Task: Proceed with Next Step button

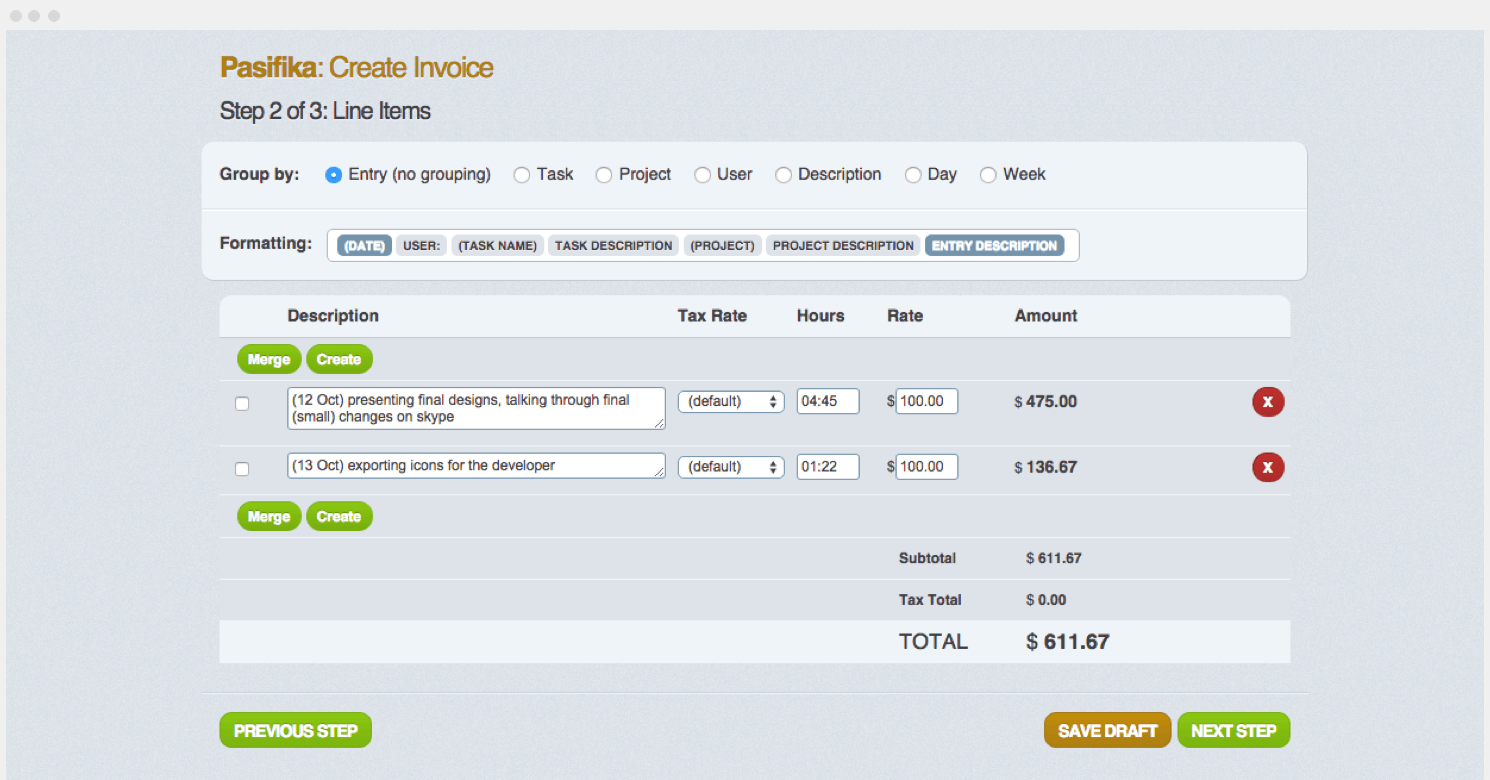Action: tap(1234, 731)
